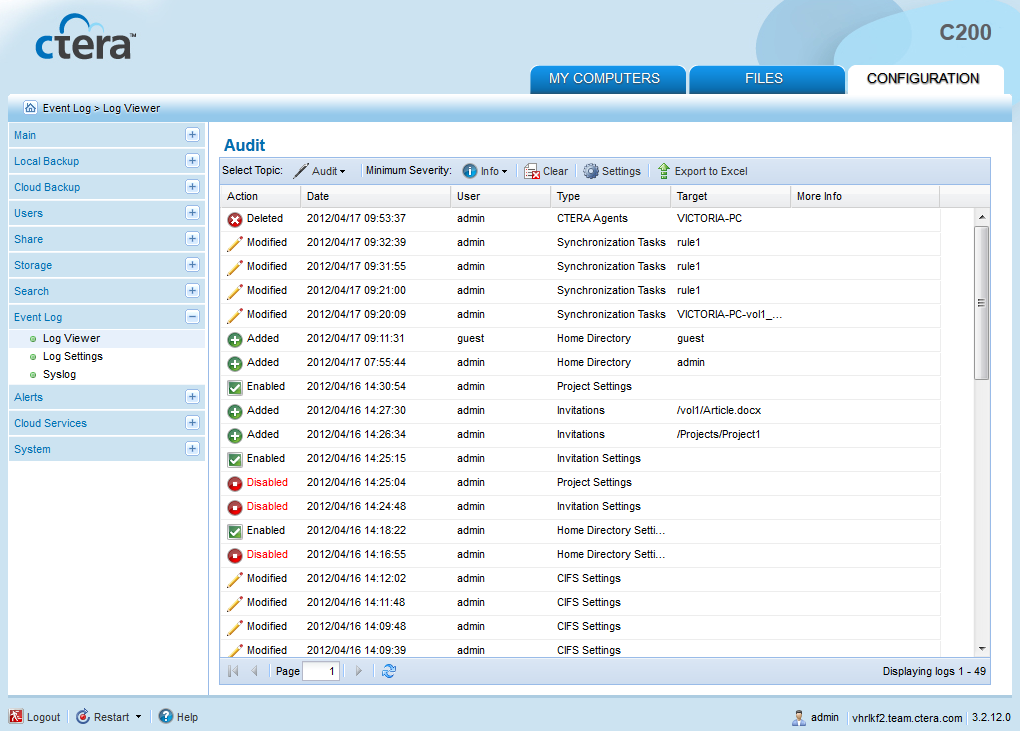Click the Deleted icon for VICTORIA-PC row
This screenshot has width=1020, height=731.
[x=235, y=219]
